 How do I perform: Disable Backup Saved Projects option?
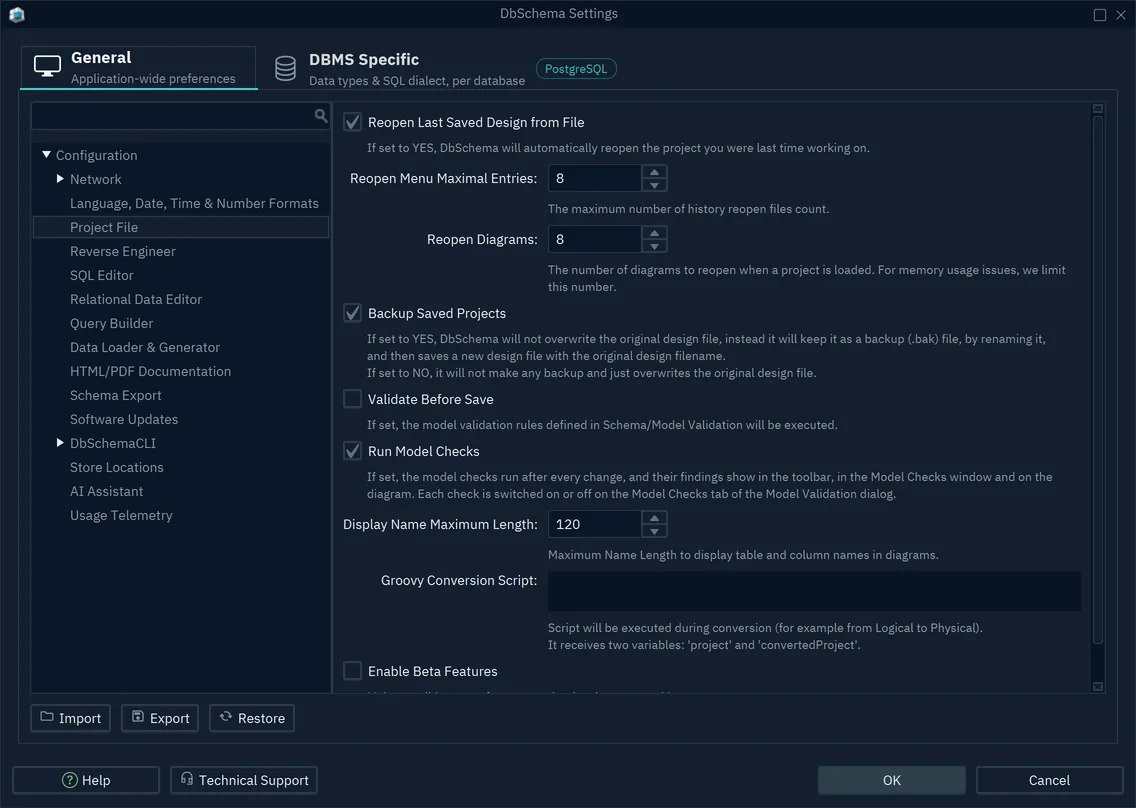click(x=352, y=313)
